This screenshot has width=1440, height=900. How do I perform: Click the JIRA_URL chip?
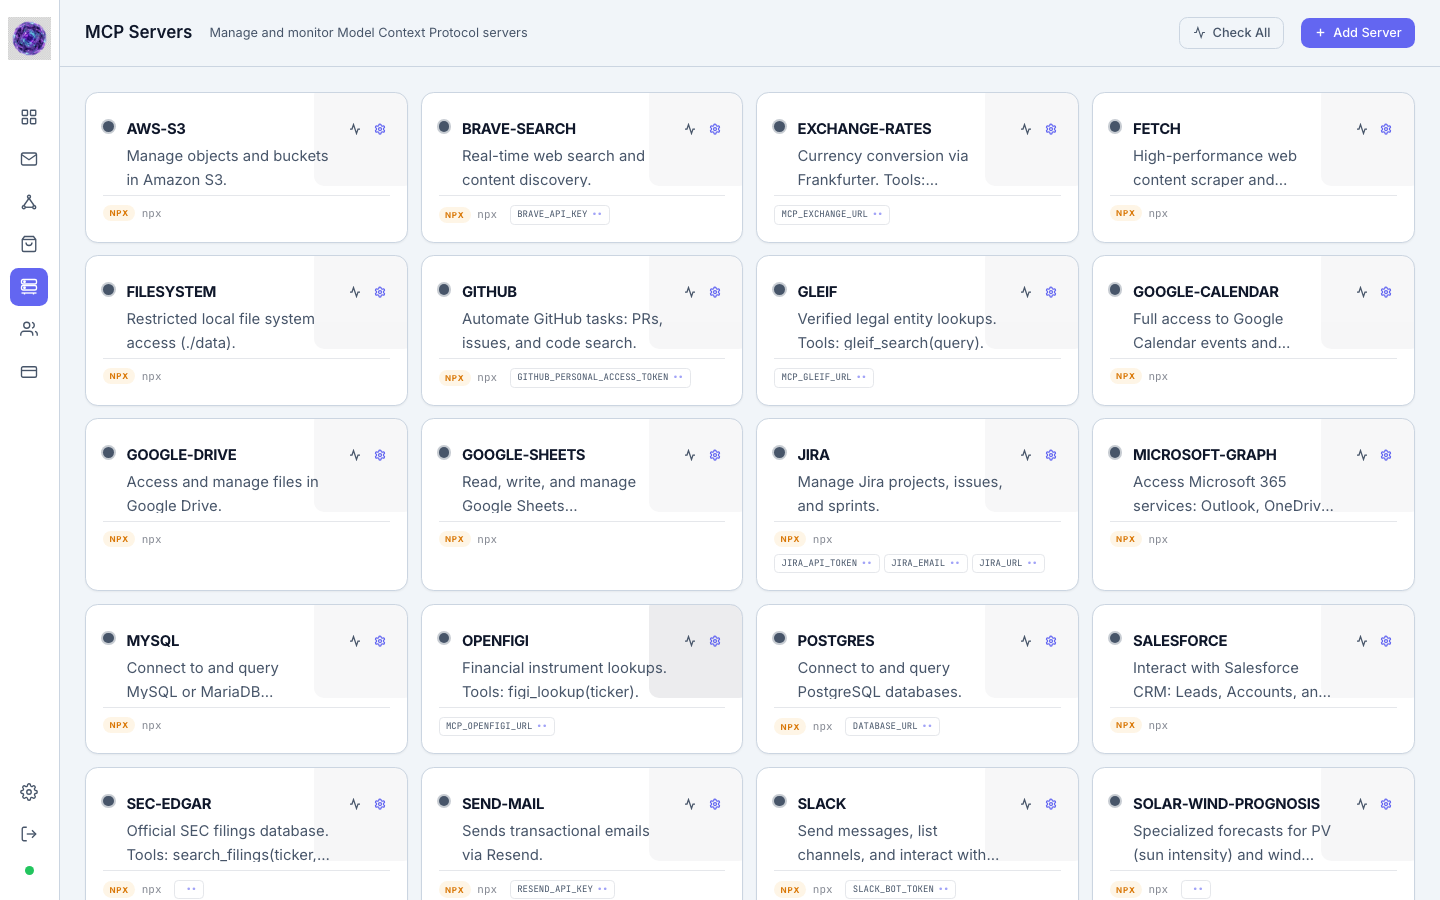point(1008,563)
